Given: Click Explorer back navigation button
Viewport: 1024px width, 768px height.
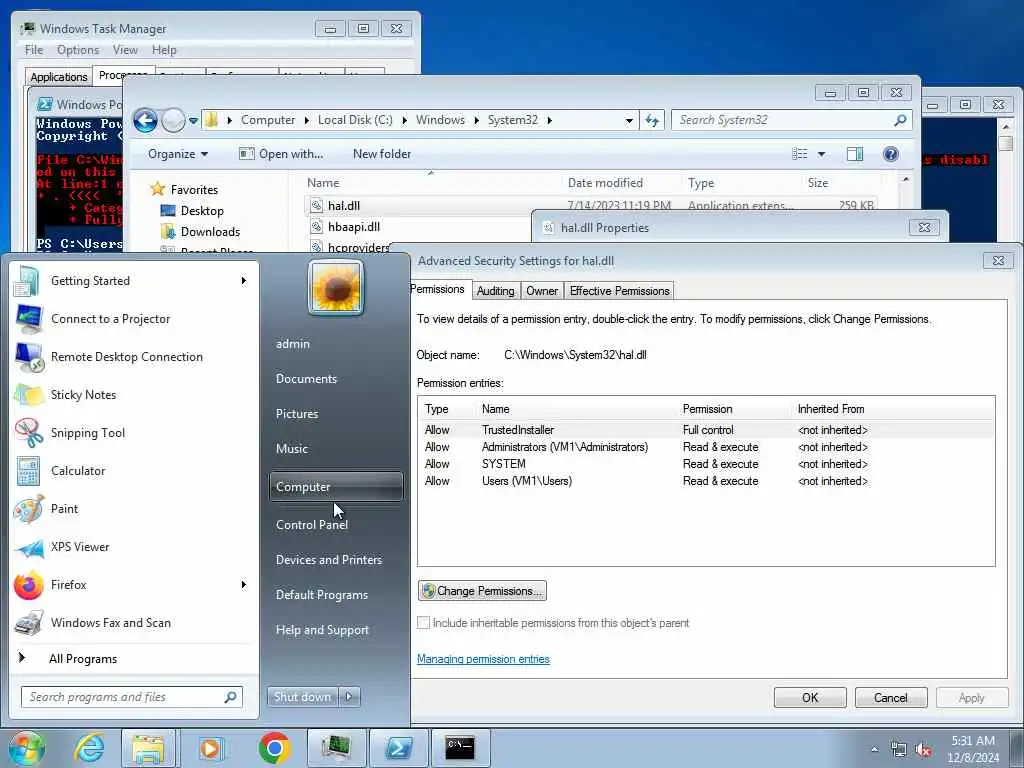Looking at the screenshot, I should [145, 120].
